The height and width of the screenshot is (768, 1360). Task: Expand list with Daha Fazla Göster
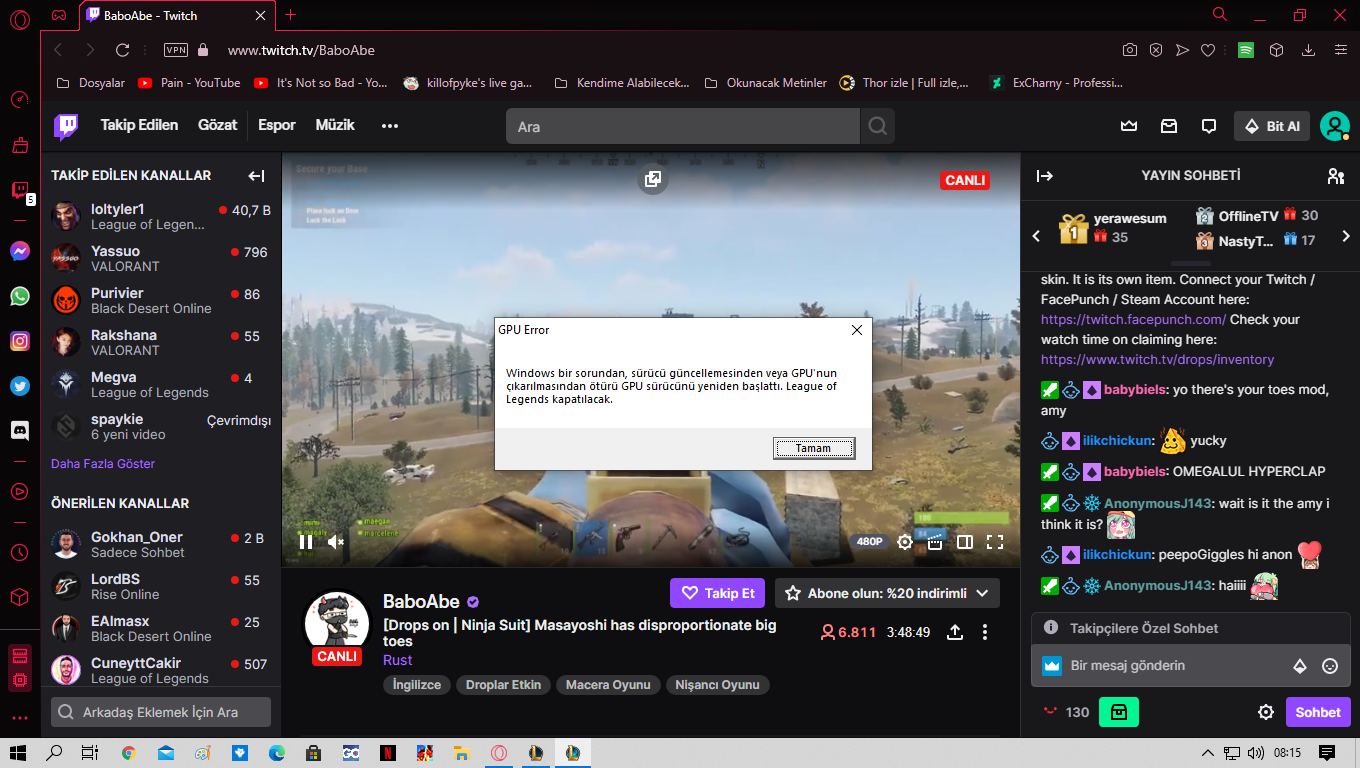103,464
